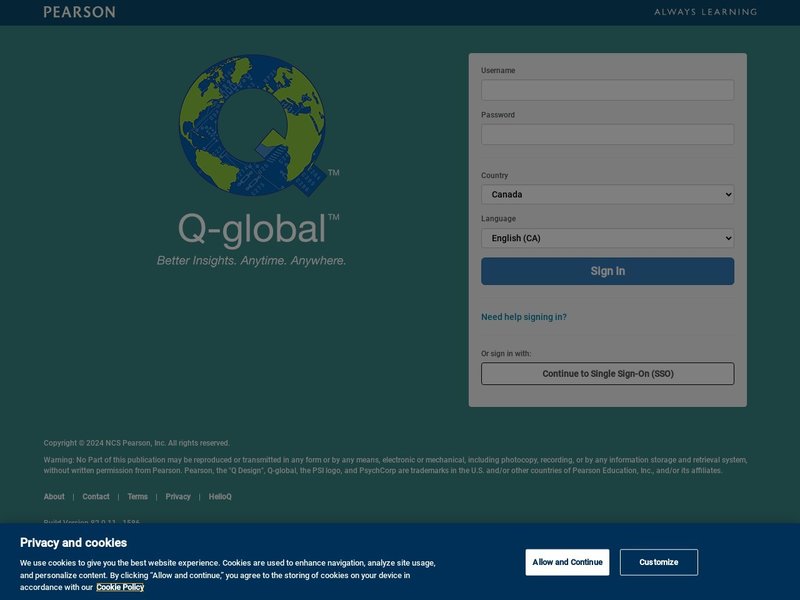
Task: Open the HelloQ footer link
Action: pyautogui.click(x=220, y=496)
